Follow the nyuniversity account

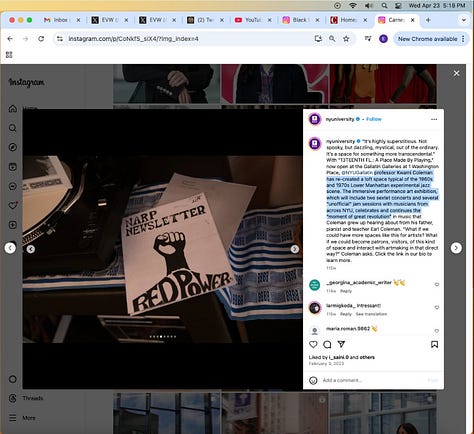[x=374, y=119]
